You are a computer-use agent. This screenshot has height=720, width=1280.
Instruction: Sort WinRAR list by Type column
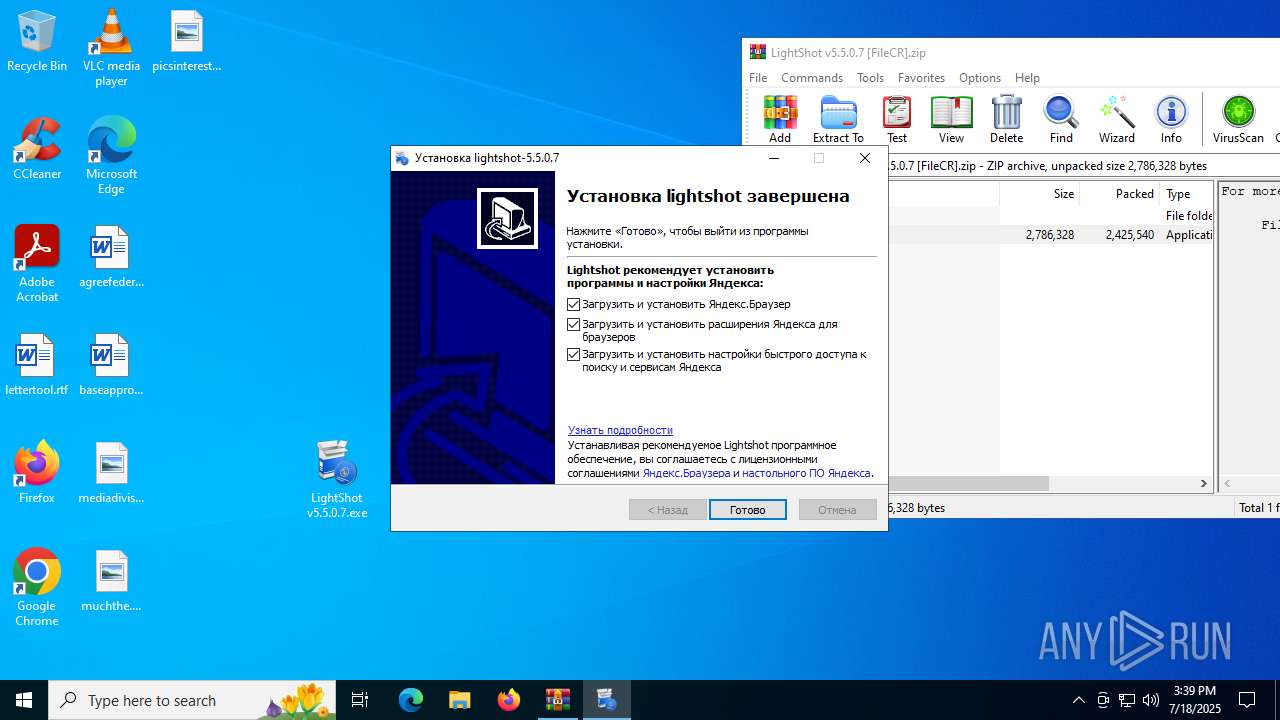[1186, 194]
